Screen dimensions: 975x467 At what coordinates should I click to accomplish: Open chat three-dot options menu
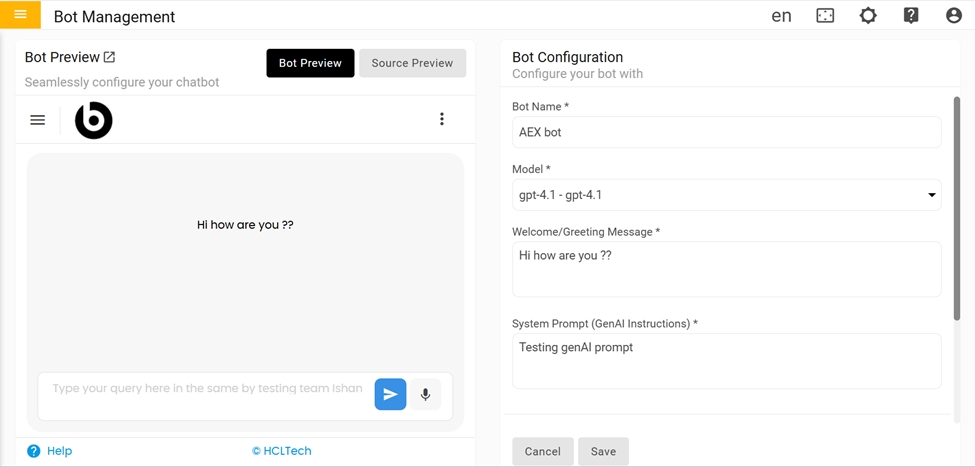442,119
